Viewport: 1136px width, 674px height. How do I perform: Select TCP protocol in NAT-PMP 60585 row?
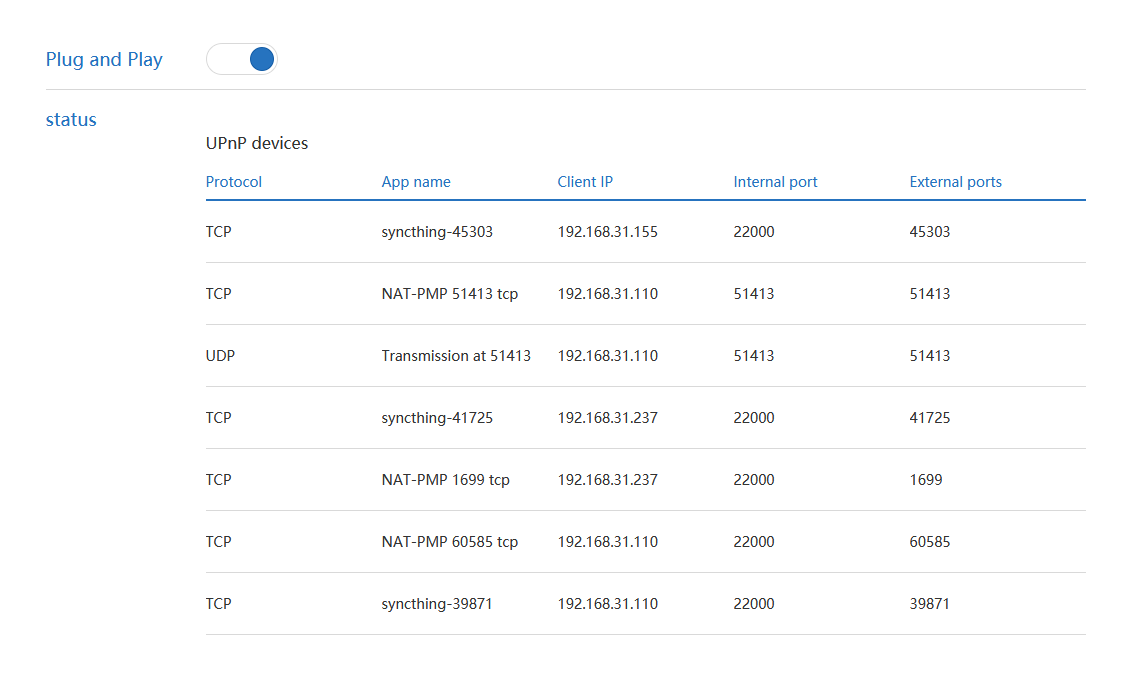click(218, 542)
